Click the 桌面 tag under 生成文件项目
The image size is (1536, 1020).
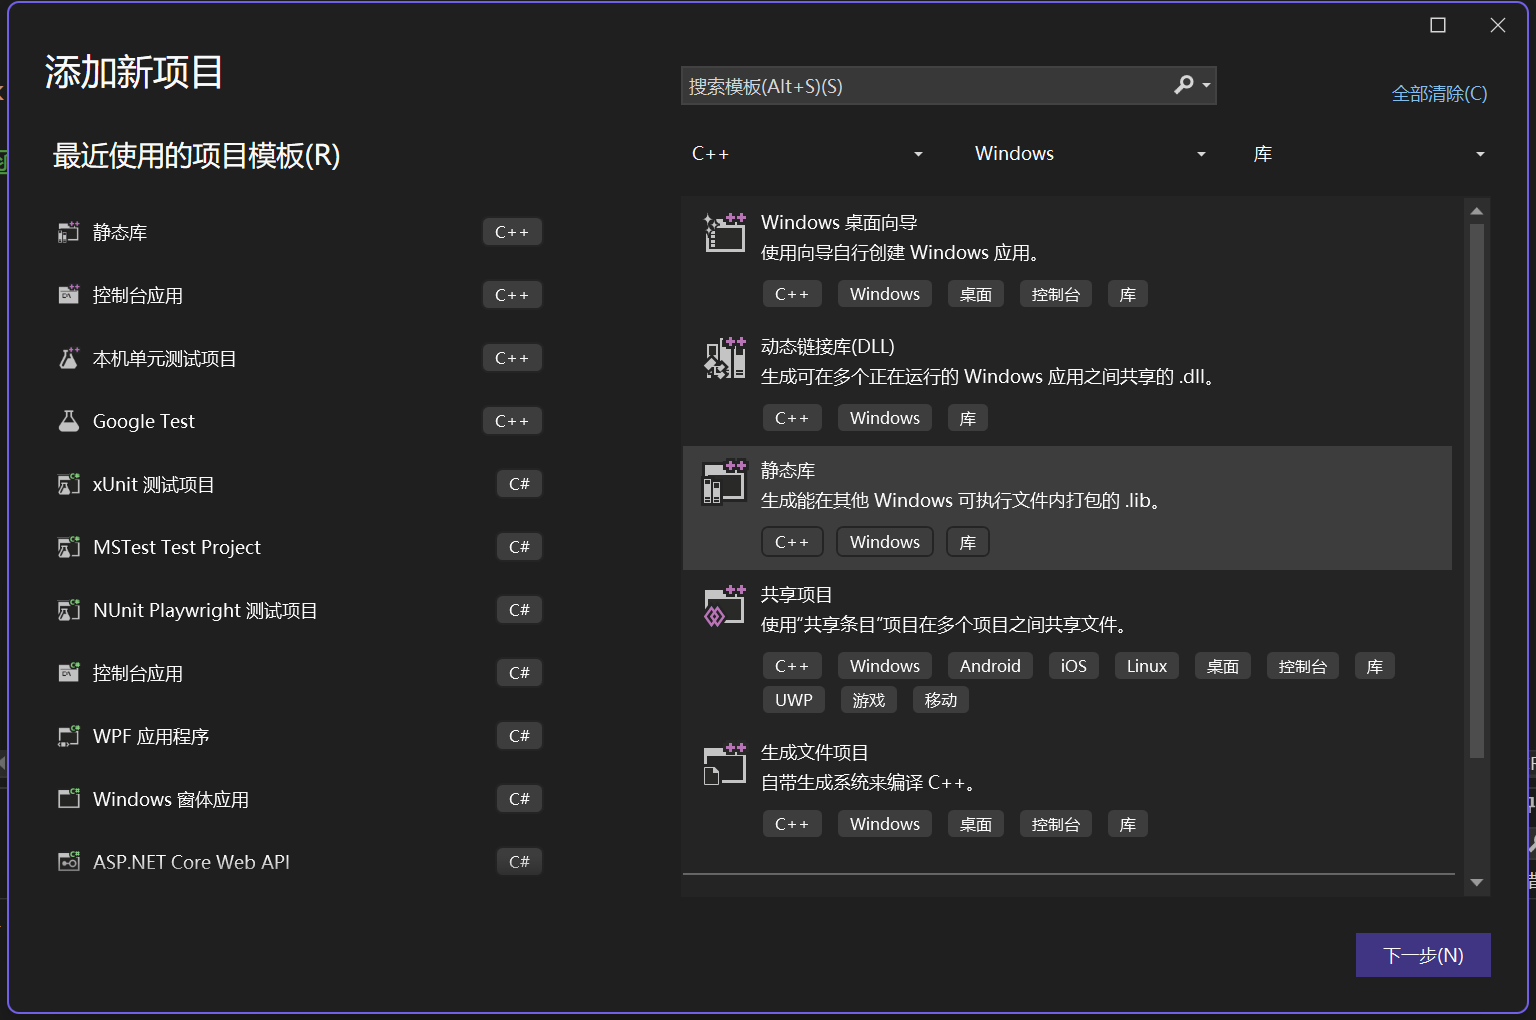pos(976,824)
